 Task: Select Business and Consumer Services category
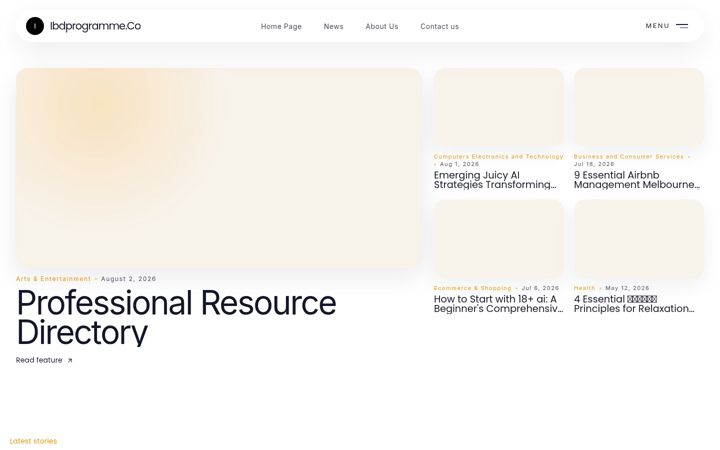[x=629, y=157]
